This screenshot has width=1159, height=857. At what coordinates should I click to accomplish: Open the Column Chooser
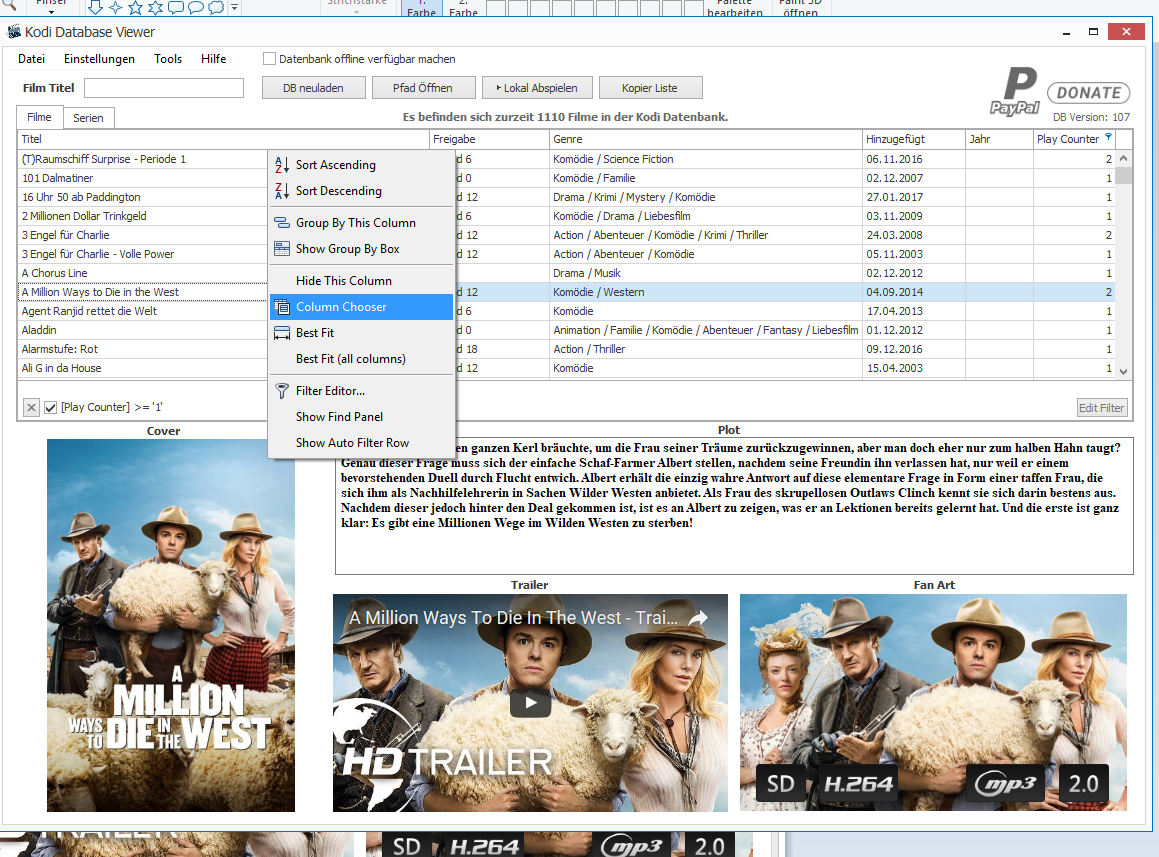coord(361,307)
